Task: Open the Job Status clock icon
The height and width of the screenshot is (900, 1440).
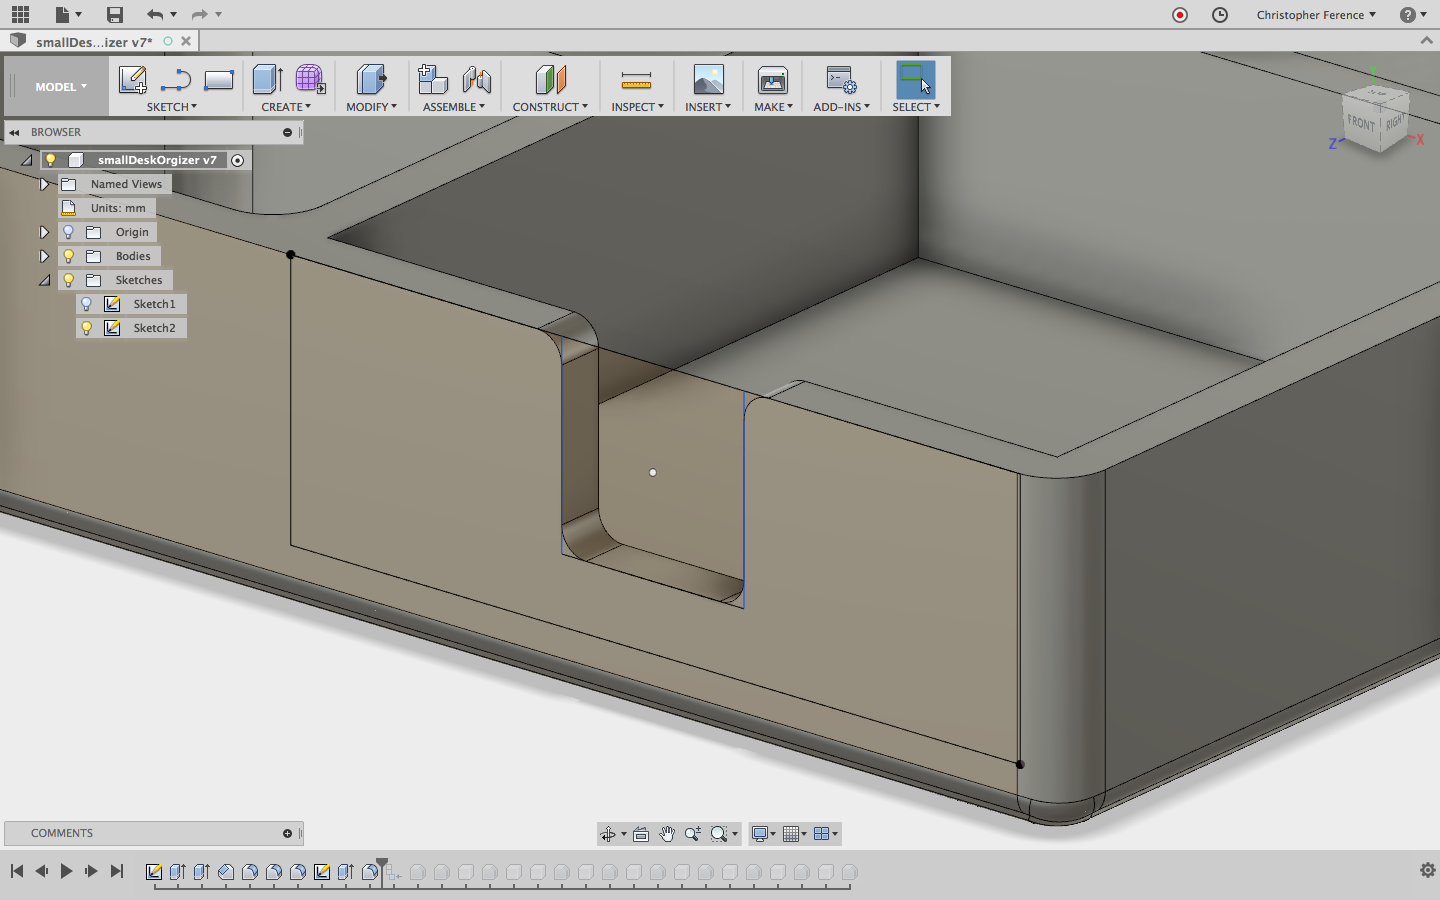Action: pos(1220,15)
